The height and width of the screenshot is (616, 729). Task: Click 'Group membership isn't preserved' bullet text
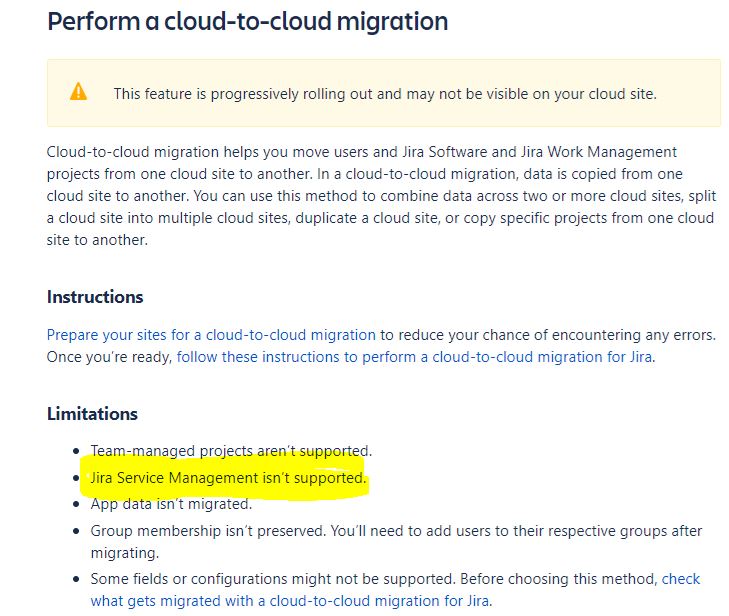(x=396, y=542)
